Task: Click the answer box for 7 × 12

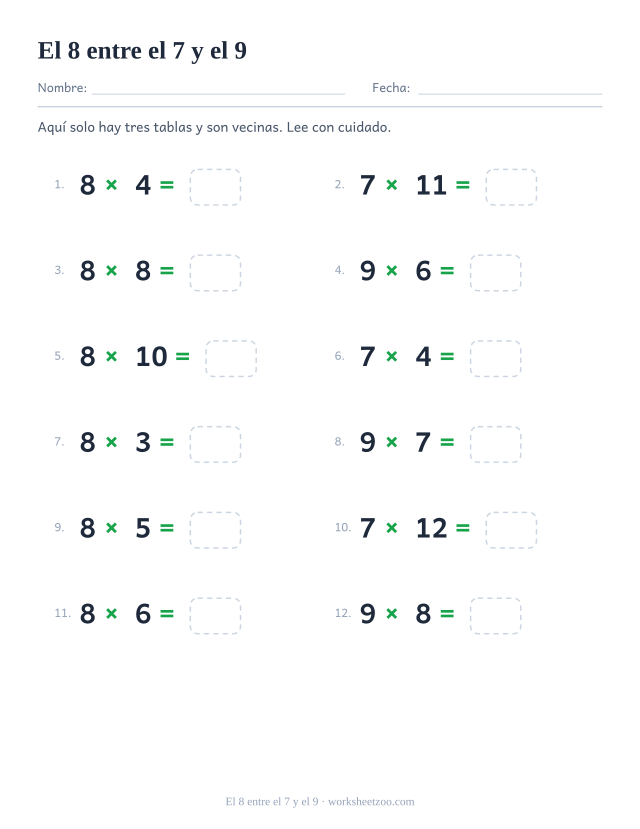Action: pos(511,530)
